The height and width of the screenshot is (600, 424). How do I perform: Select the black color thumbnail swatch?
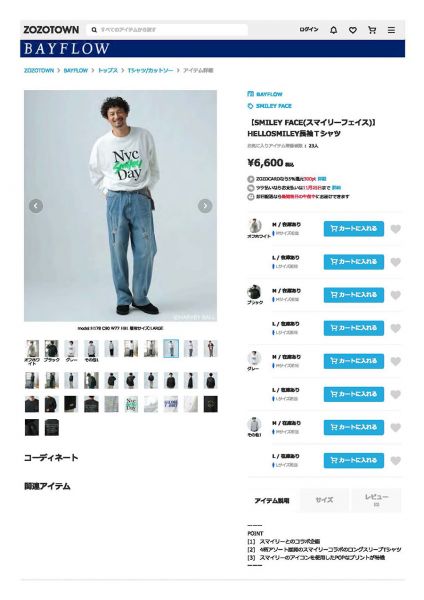tap(52, 351)
